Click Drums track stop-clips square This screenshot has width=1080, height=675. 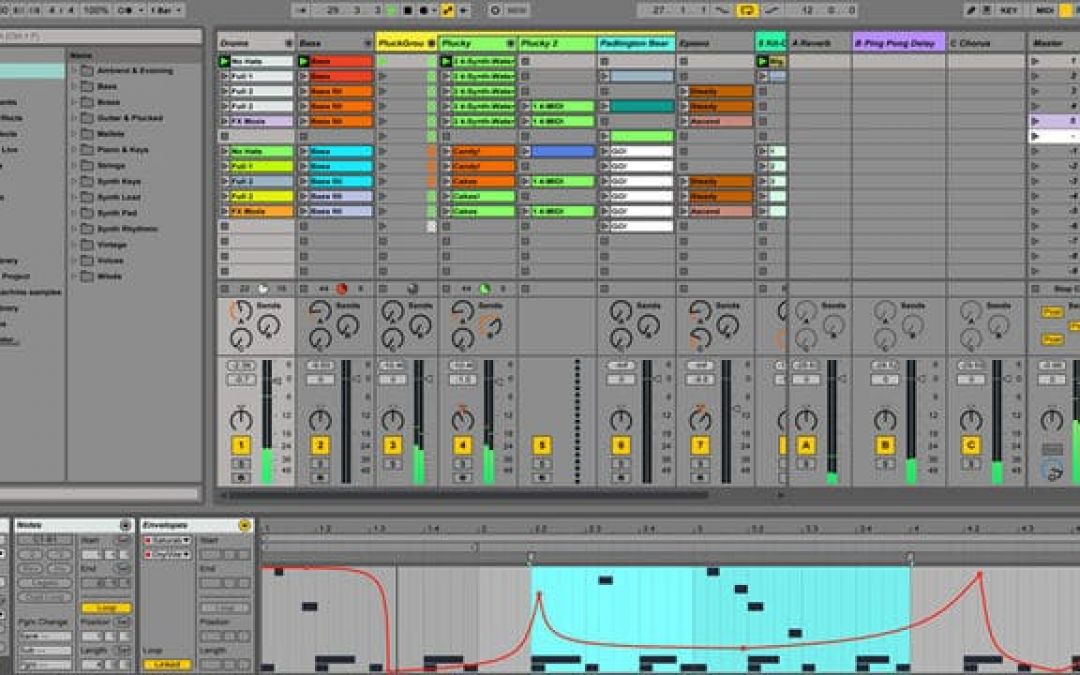tap(225, 289)
